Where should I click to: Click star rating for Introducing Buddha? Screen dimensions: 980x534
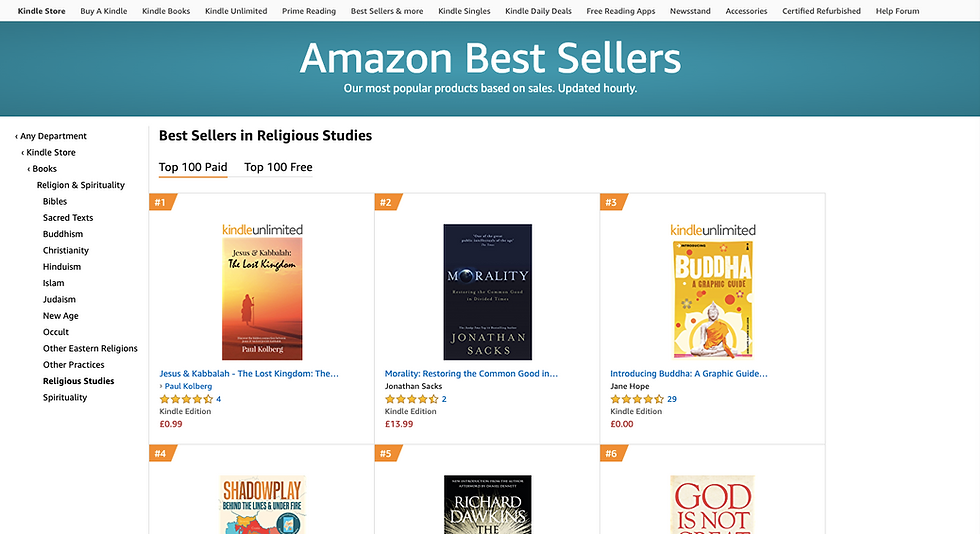click(x=636, y=399)
